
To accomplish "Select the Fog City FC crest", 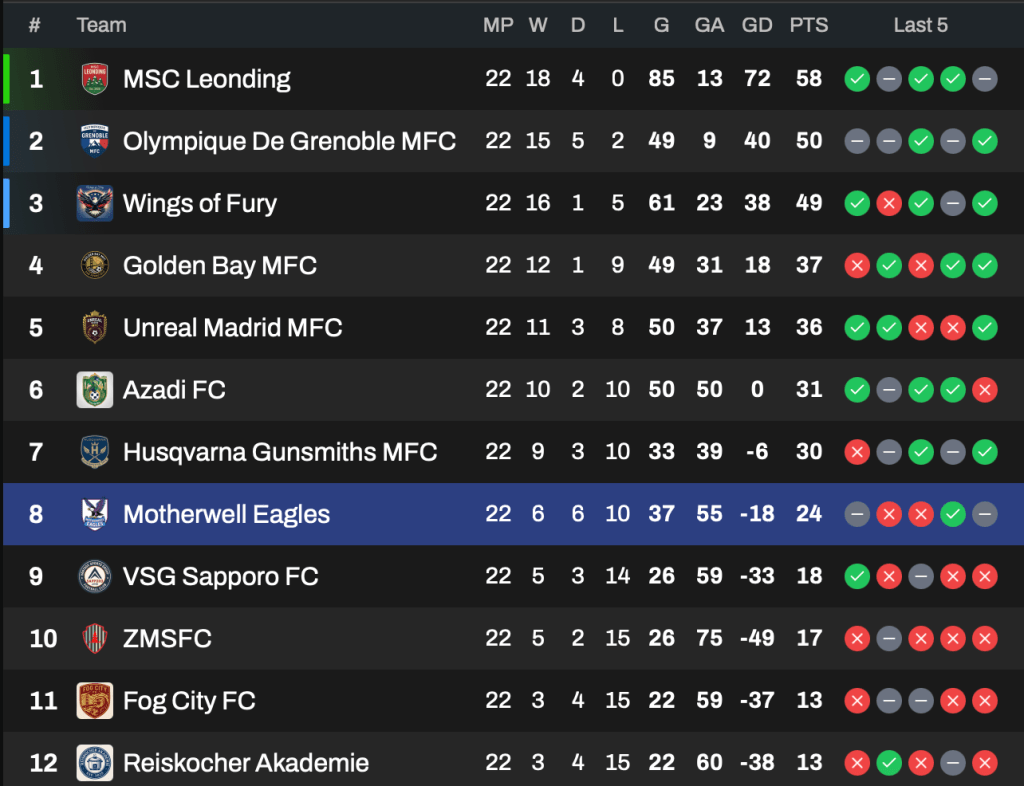I will click(x=95, y=700).
